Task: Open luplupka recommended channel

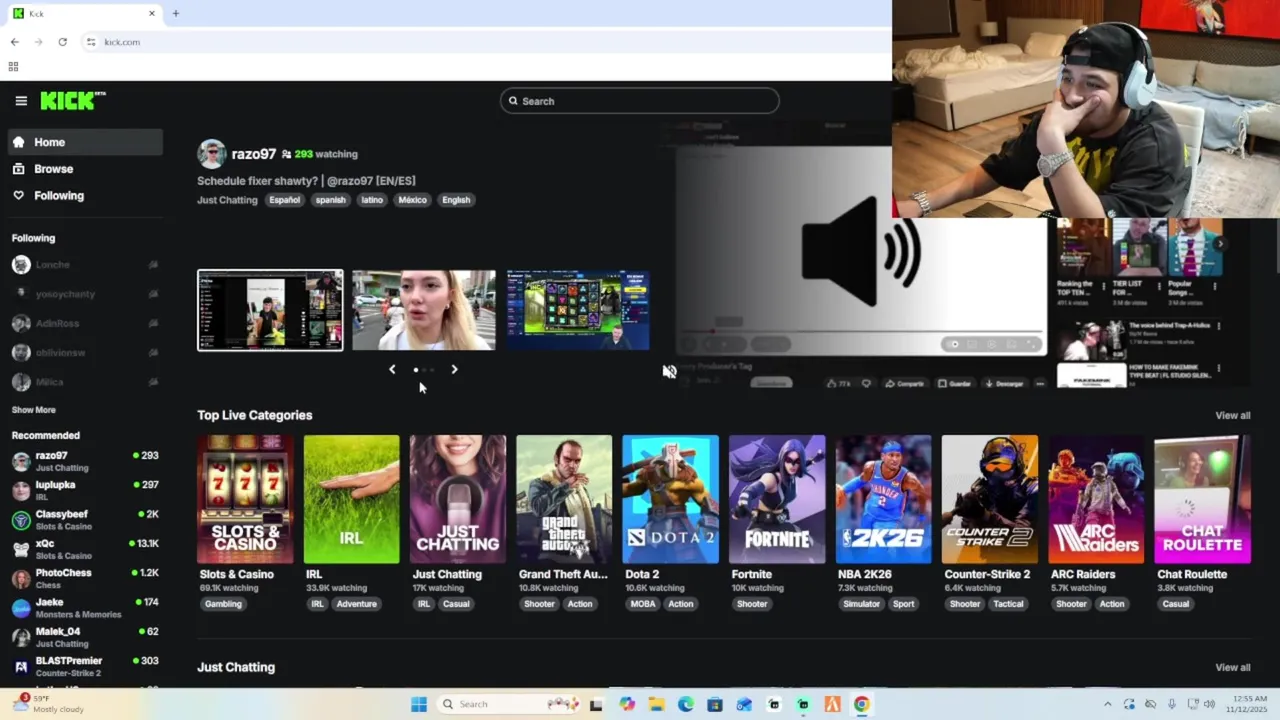Action: click(85, 490)
